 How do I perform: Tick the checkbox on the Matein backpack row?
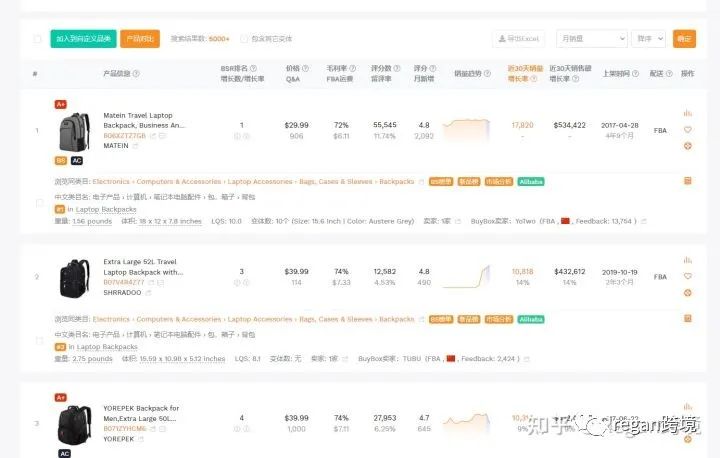pyautogui.click(x=39, y=203)
